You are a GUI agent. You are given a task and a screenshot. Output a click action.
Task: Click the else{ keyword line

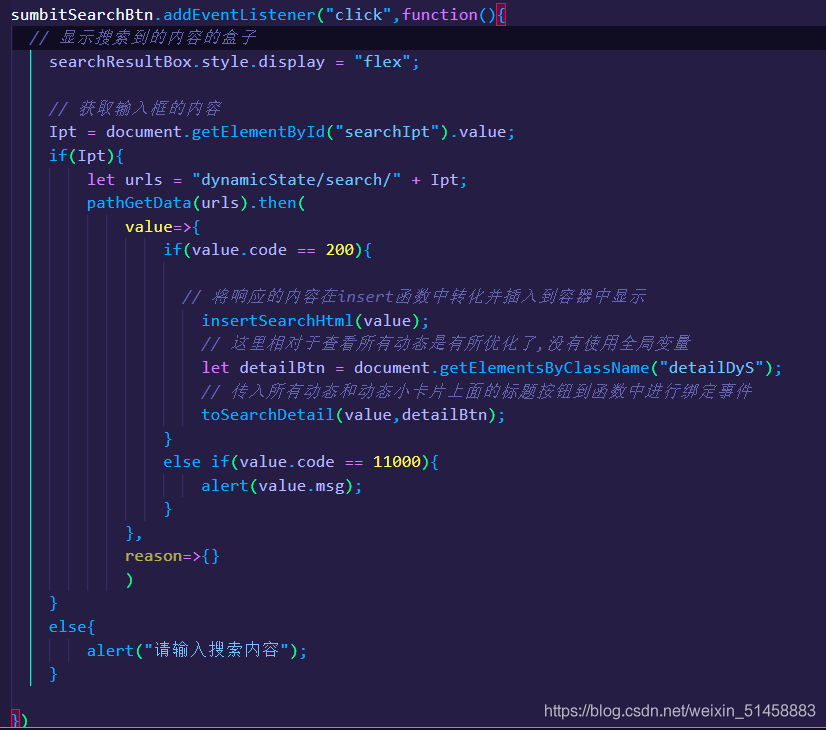(72, 627)
